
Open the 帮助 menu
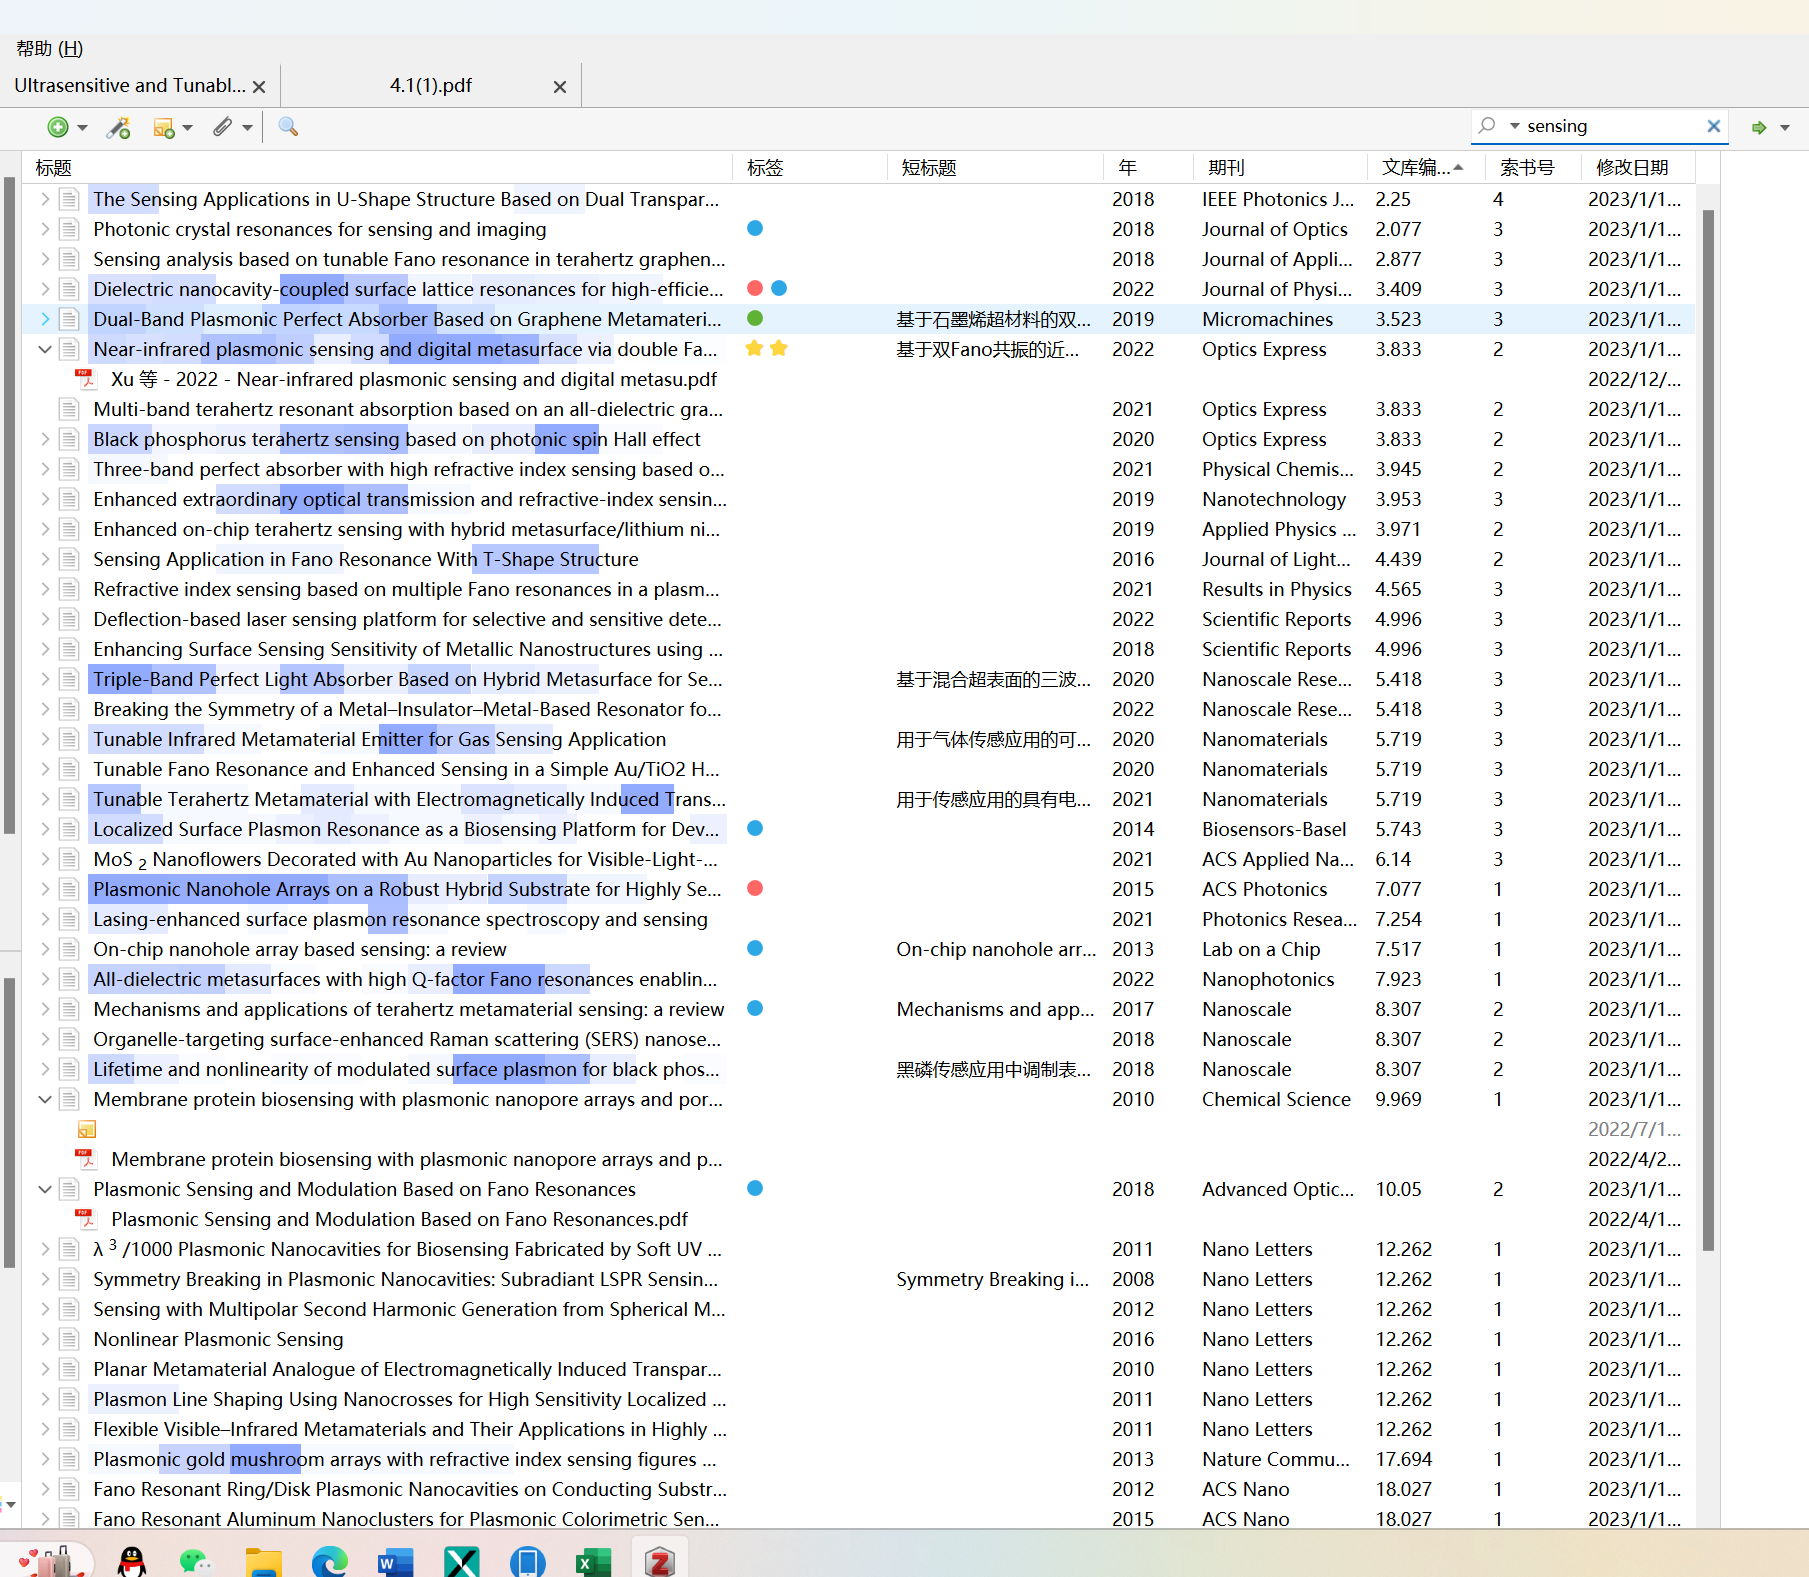[48, 48]
